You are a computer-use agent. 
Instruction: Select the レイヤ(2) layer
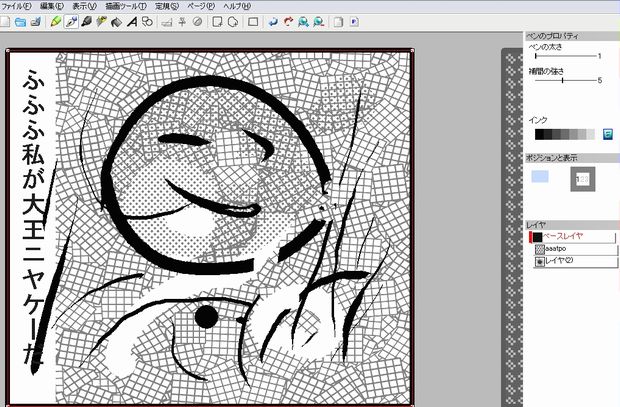point(575,261)
